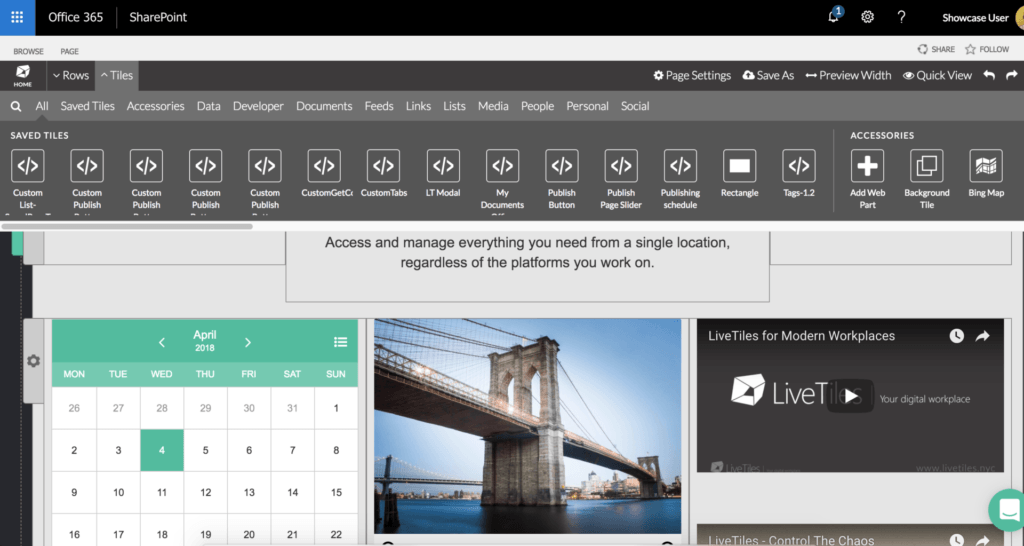The height and width of the screenshot is (546, 1024).
Task: Select April 12 in the calendar
Action: tap(206, 492)
